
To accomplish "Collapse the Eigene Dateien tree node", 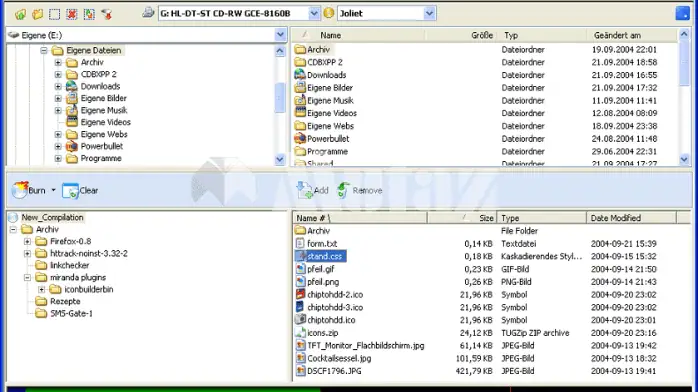I will coord(44,50).
